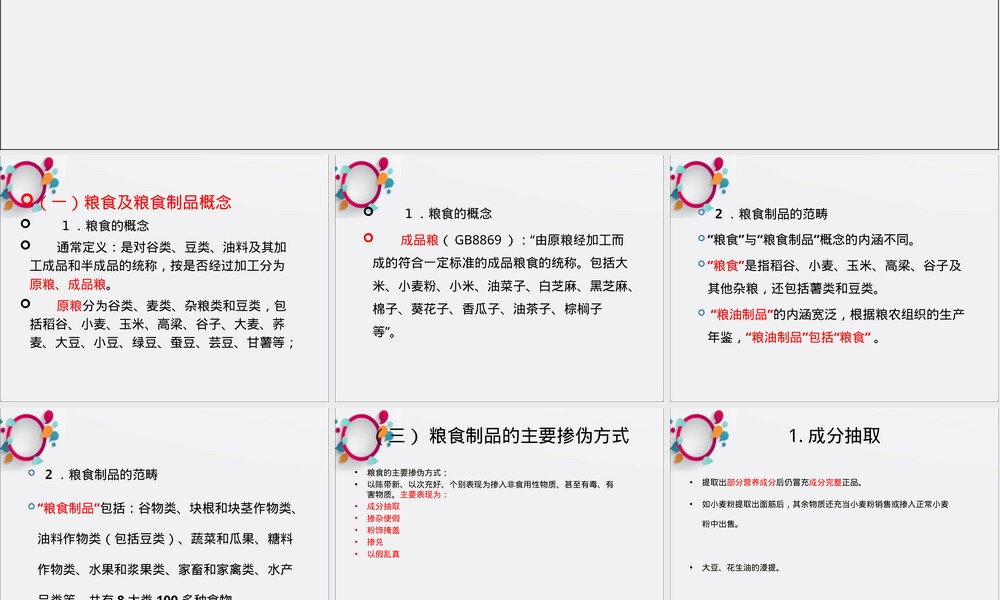Click the line 油料作物类（包括豆类）、蔬菜和瓜果
Viewport: 1000px width, 600px height.
[x=165, y=539]
